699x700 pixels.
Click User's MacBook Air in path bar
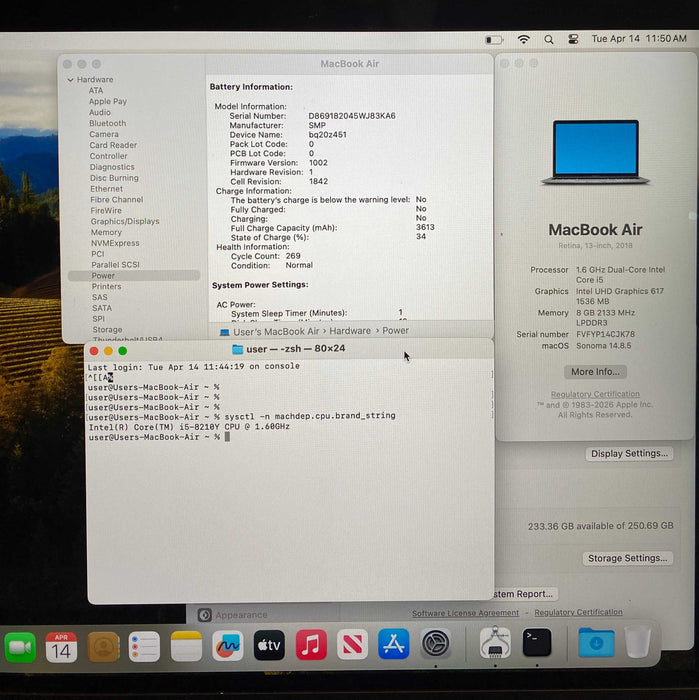(276, 332)
